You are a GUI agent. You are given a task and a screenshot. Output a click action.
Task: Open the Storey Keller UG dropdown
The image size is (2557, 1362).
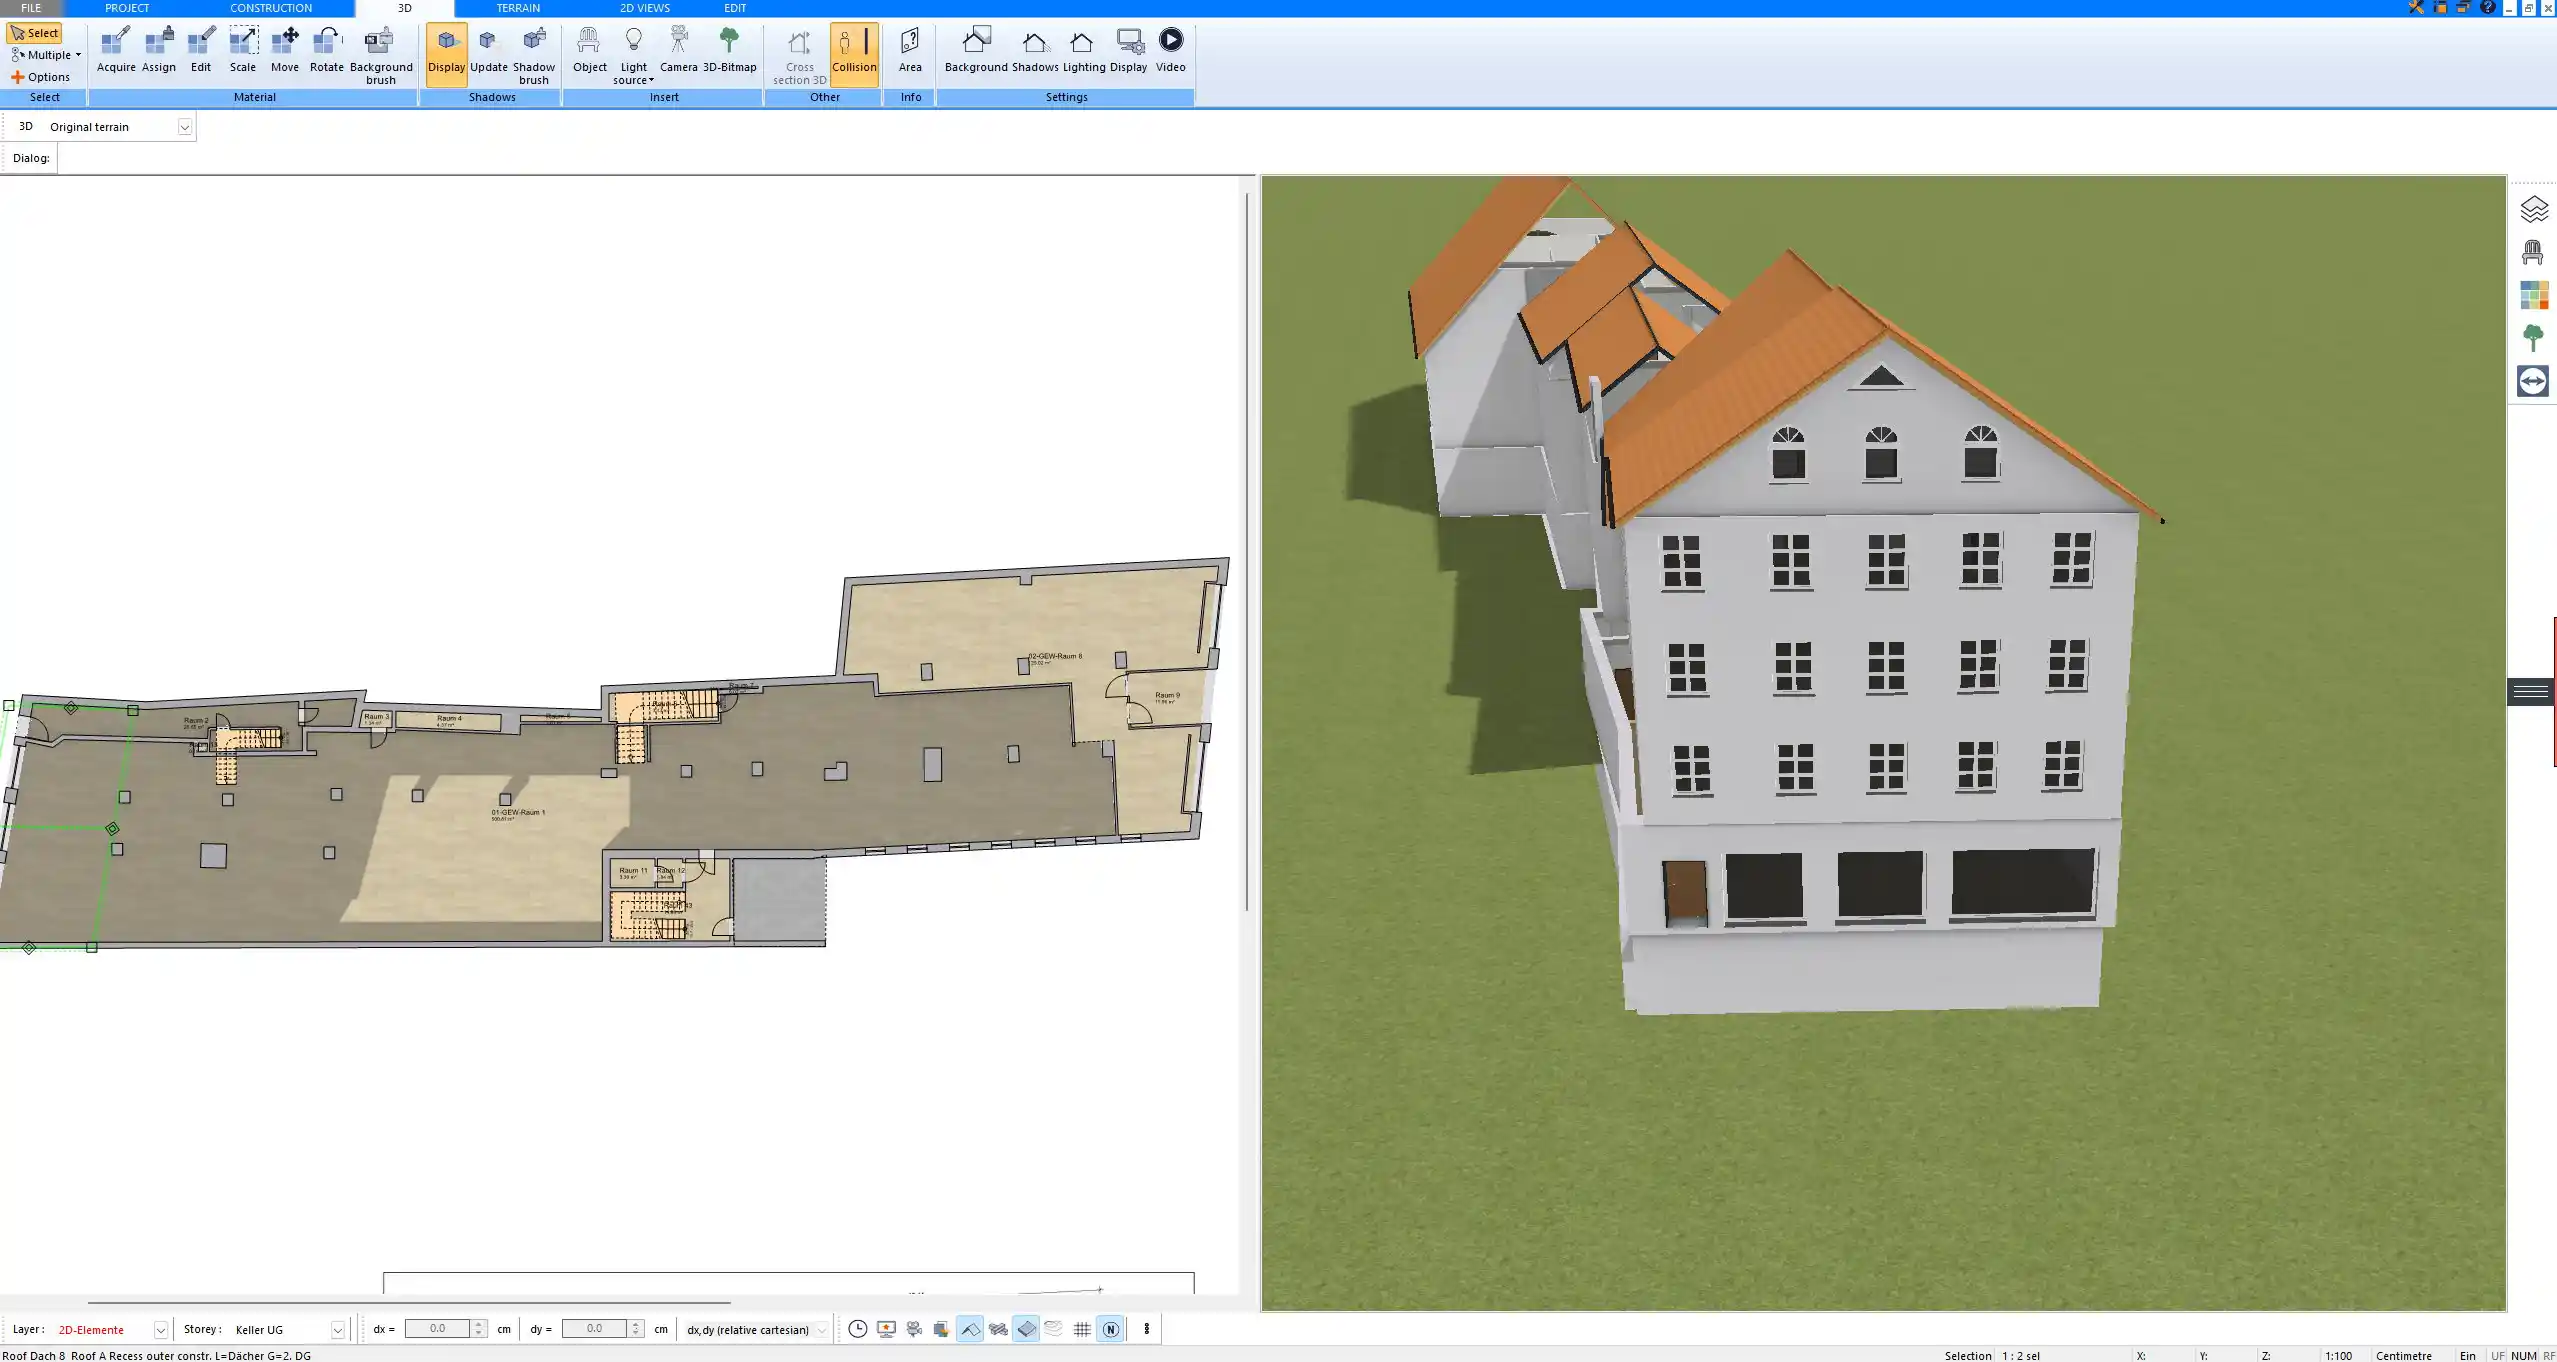[x=337, y=1330]
